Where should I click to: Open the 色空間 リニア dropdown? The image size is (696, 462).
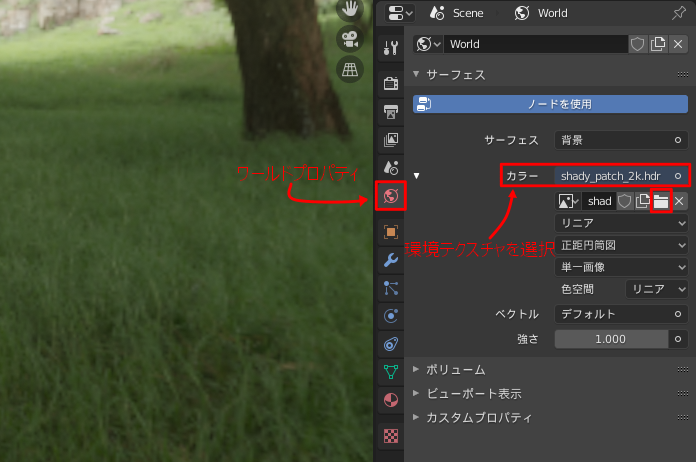tap(656, 289)
